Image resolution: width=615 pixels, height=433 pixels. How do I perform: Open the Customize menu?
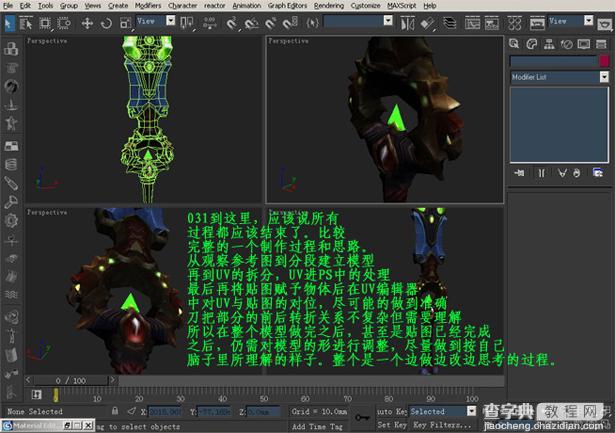pos(366,5)
